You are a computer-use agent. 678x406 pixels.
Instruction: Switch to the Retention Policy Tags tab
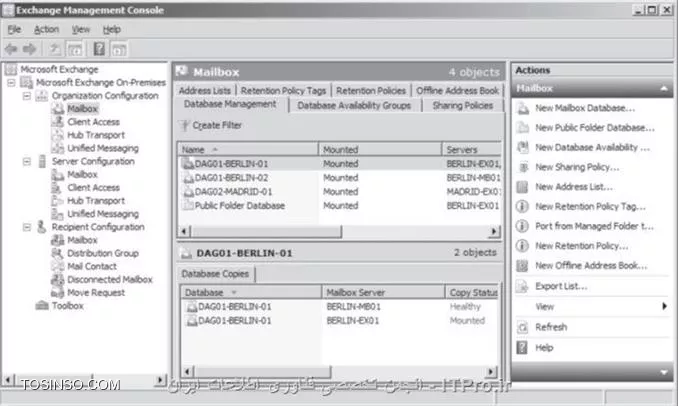(283, 91)
